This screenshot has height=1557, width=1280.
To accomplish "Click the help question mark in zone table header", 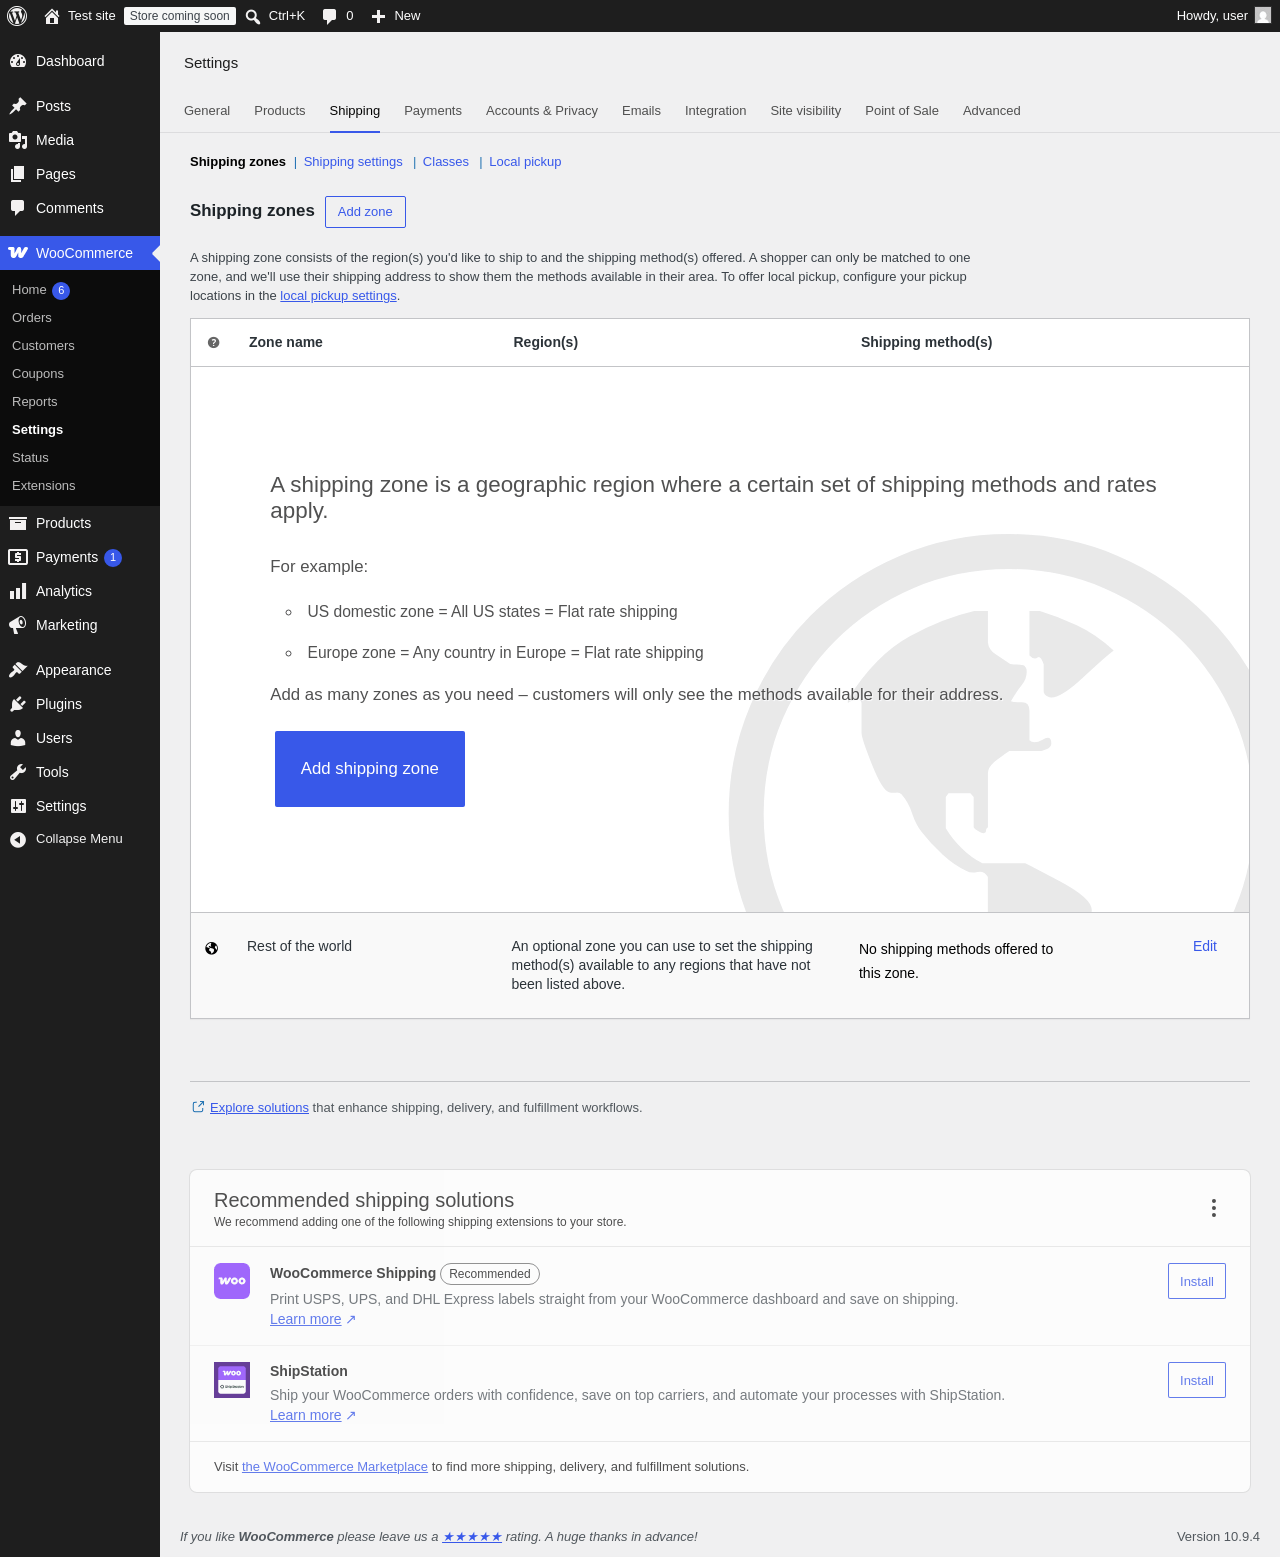I will tap(213, 342).
